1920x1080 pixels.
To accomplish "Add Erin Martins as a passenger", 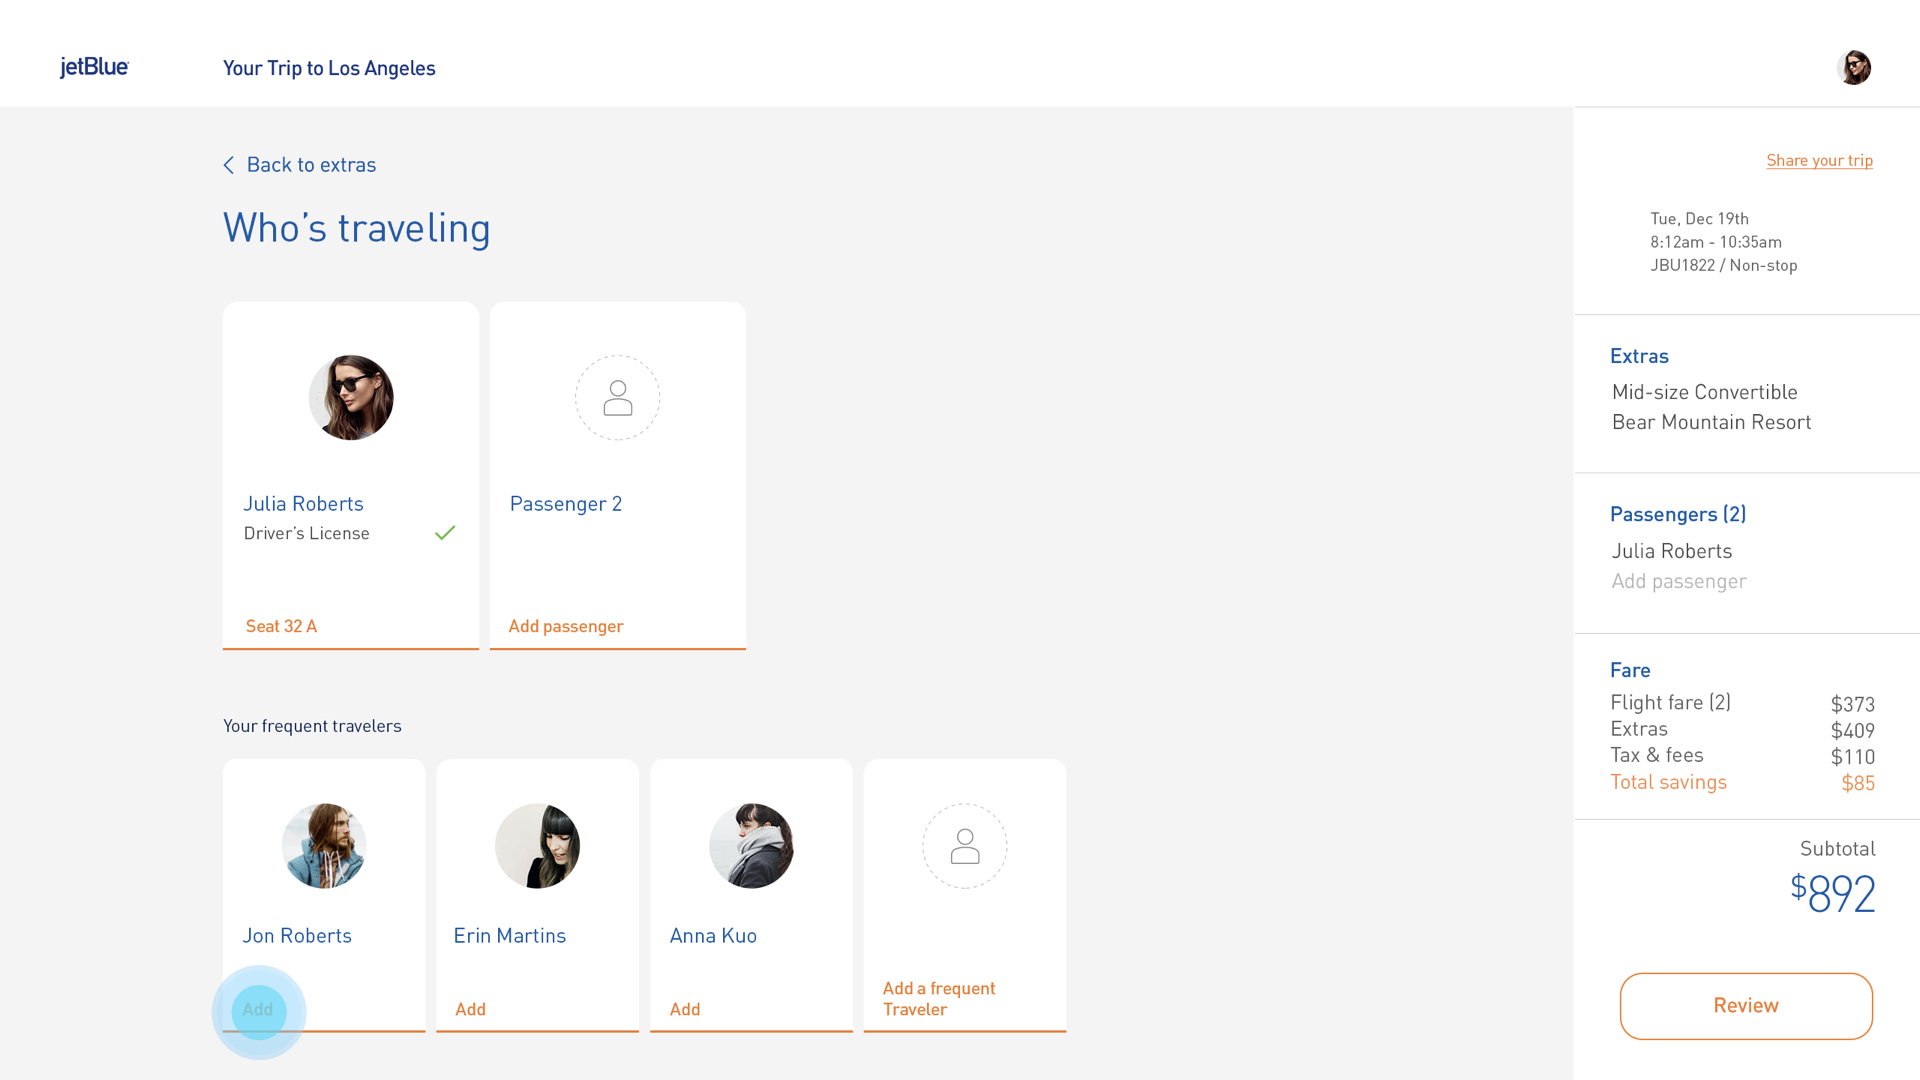I will point(470,1009).
